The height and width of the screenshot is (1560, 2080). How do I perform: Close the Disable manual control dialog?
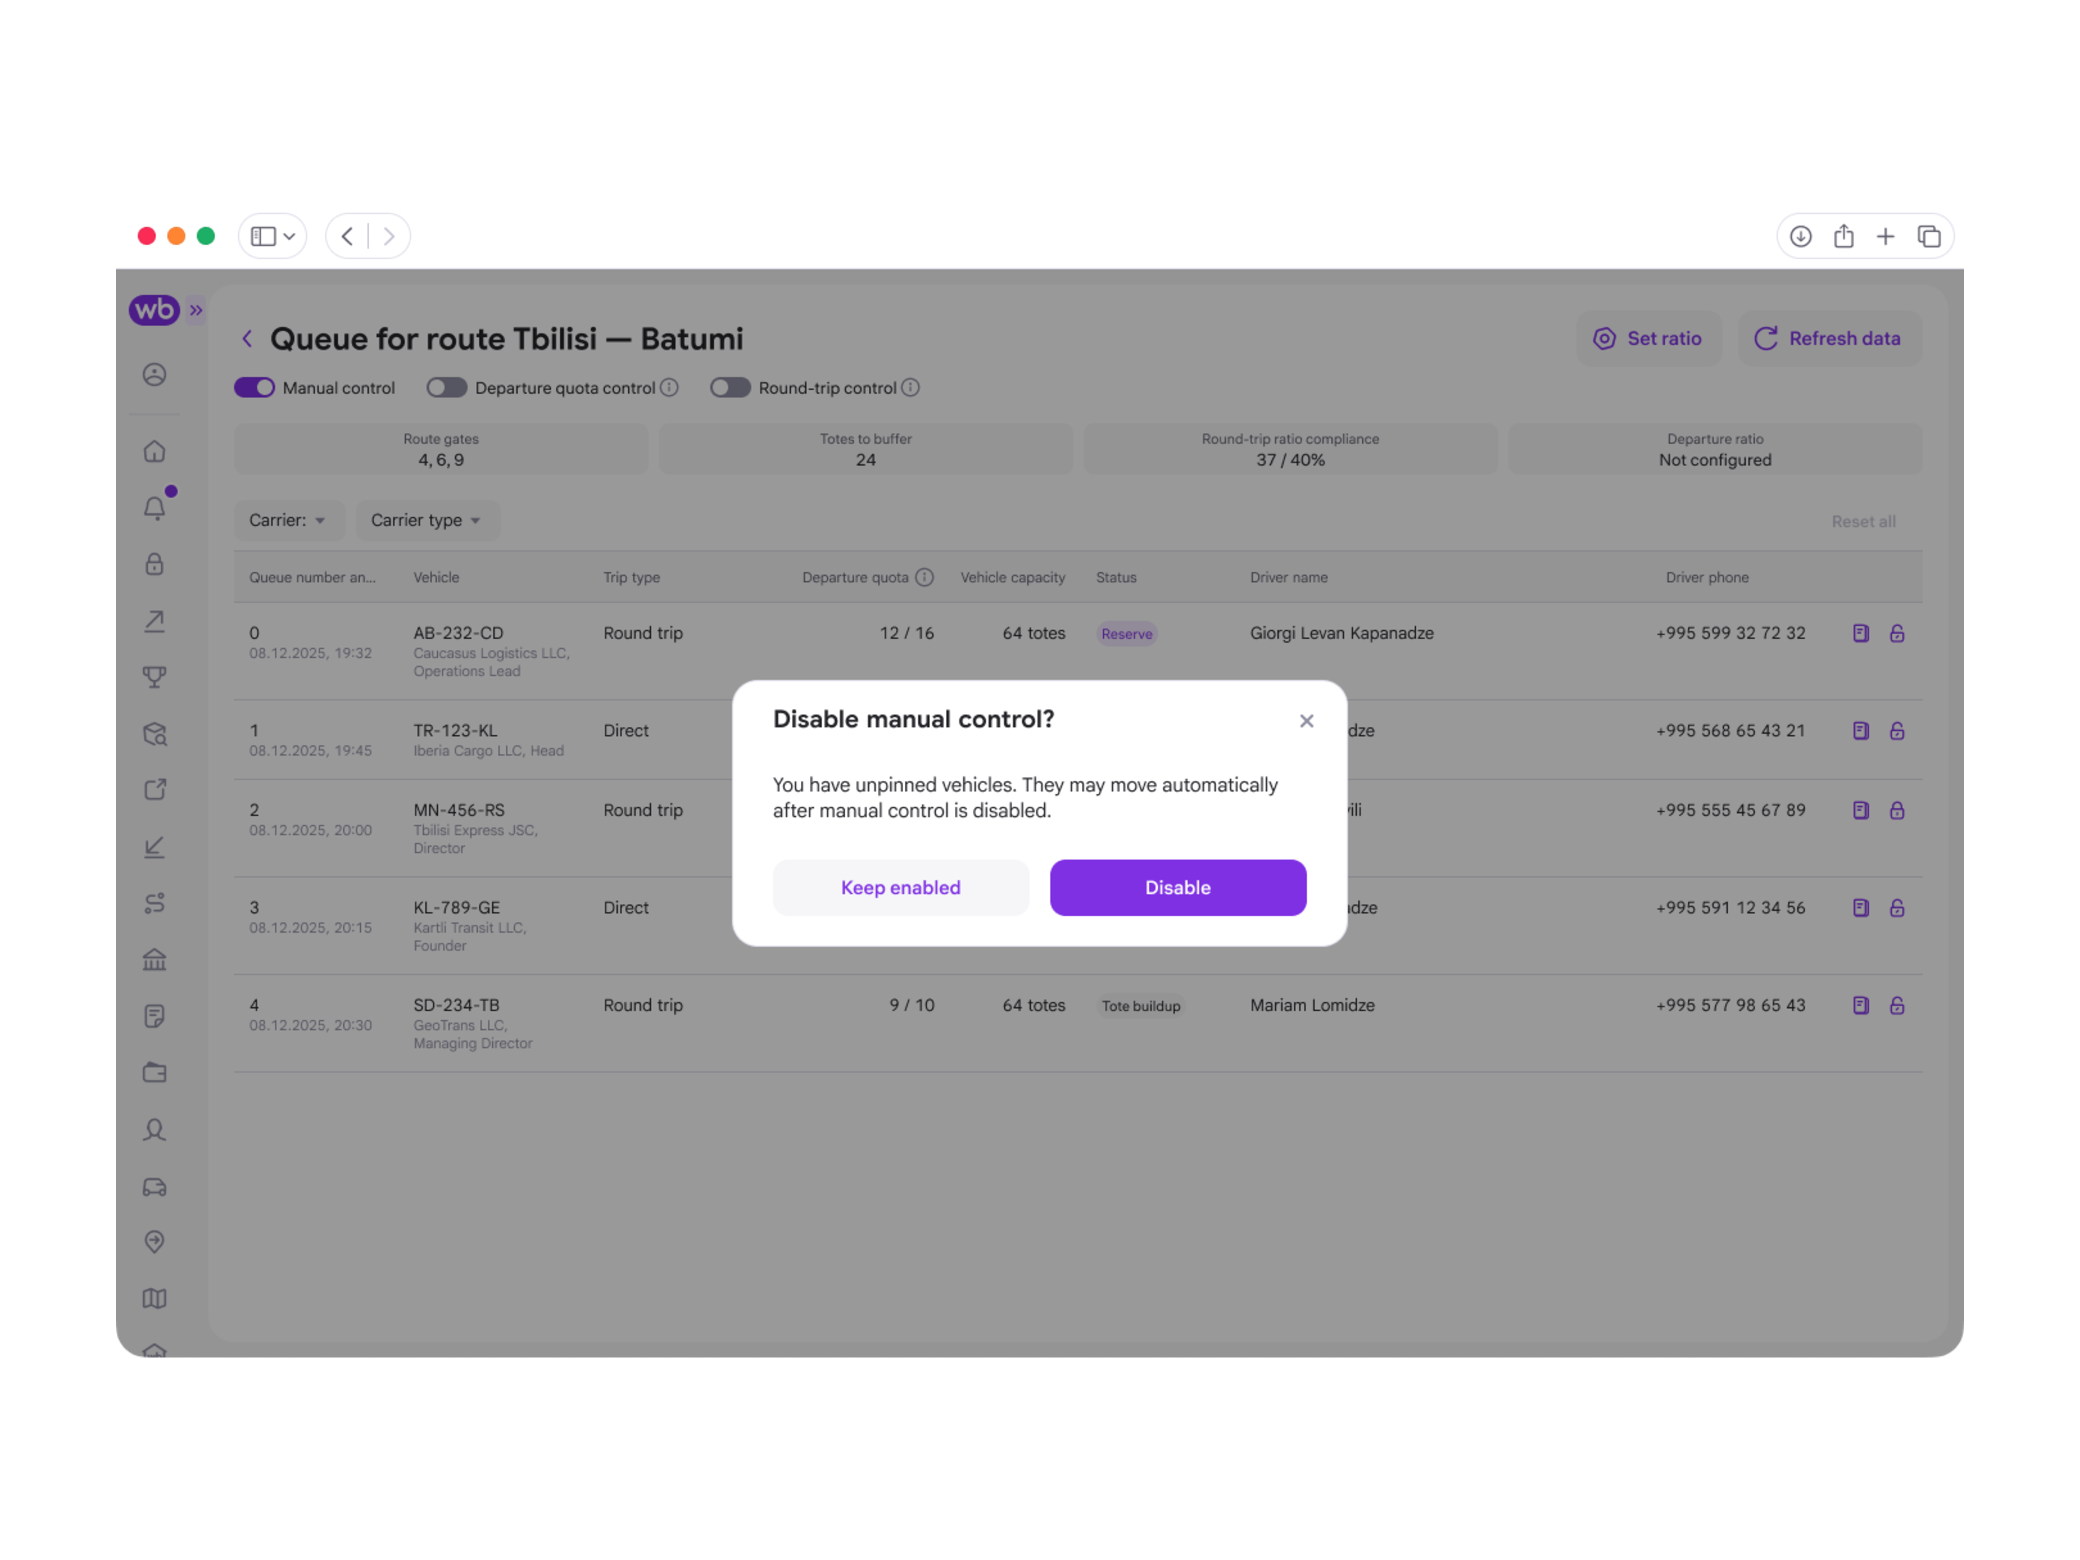click(x=1306, y=721)
